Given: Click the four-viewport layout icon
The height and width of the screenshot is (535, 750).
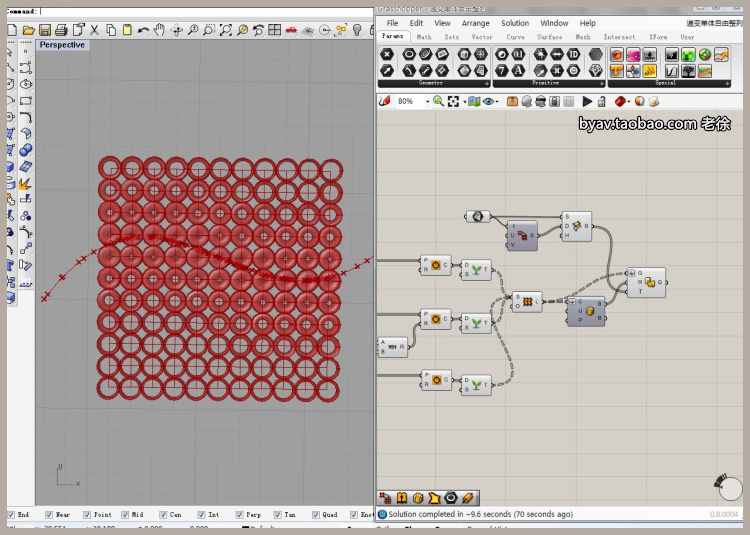Looking at the screenshot, I should pos(274,30).
